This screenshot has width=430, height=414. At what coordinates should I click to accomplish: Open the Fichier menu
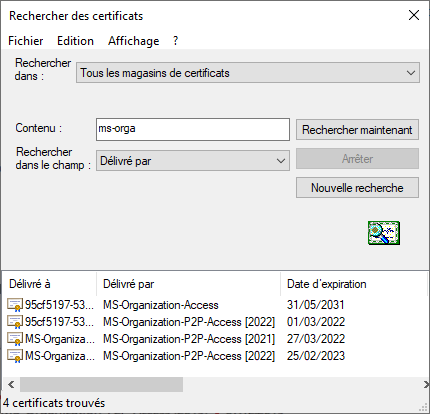coord(26,41)
